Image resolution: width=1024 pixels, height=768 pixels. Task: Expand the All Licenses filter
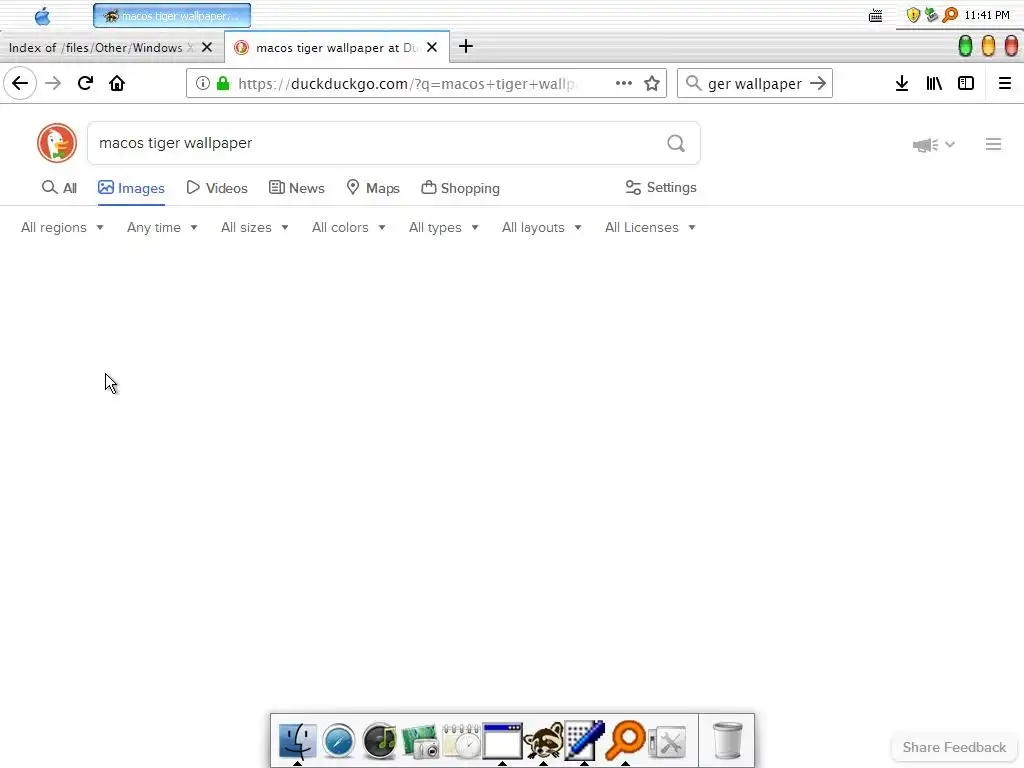tap(650, 227)
